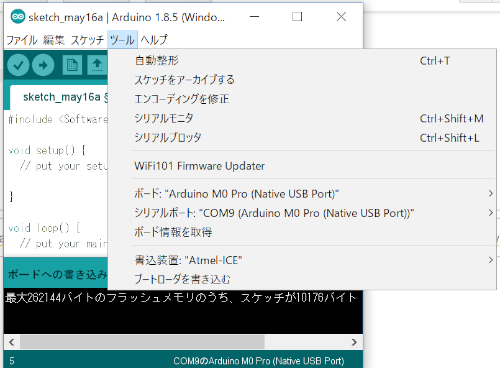Open the 編集 menu
The width and height of the screenshot is (500, 368).
tap(54, 40)
